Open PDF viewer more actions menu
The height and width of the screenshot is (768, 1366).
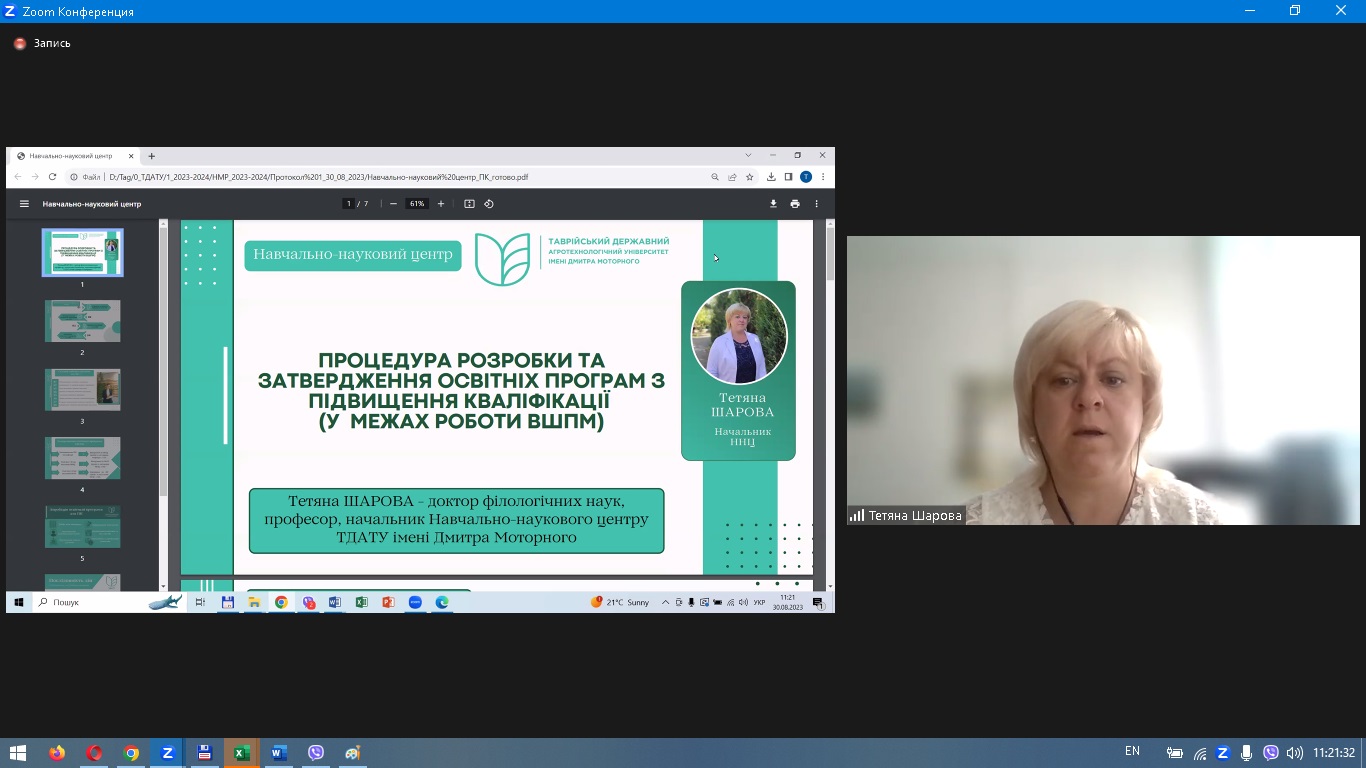817,204
